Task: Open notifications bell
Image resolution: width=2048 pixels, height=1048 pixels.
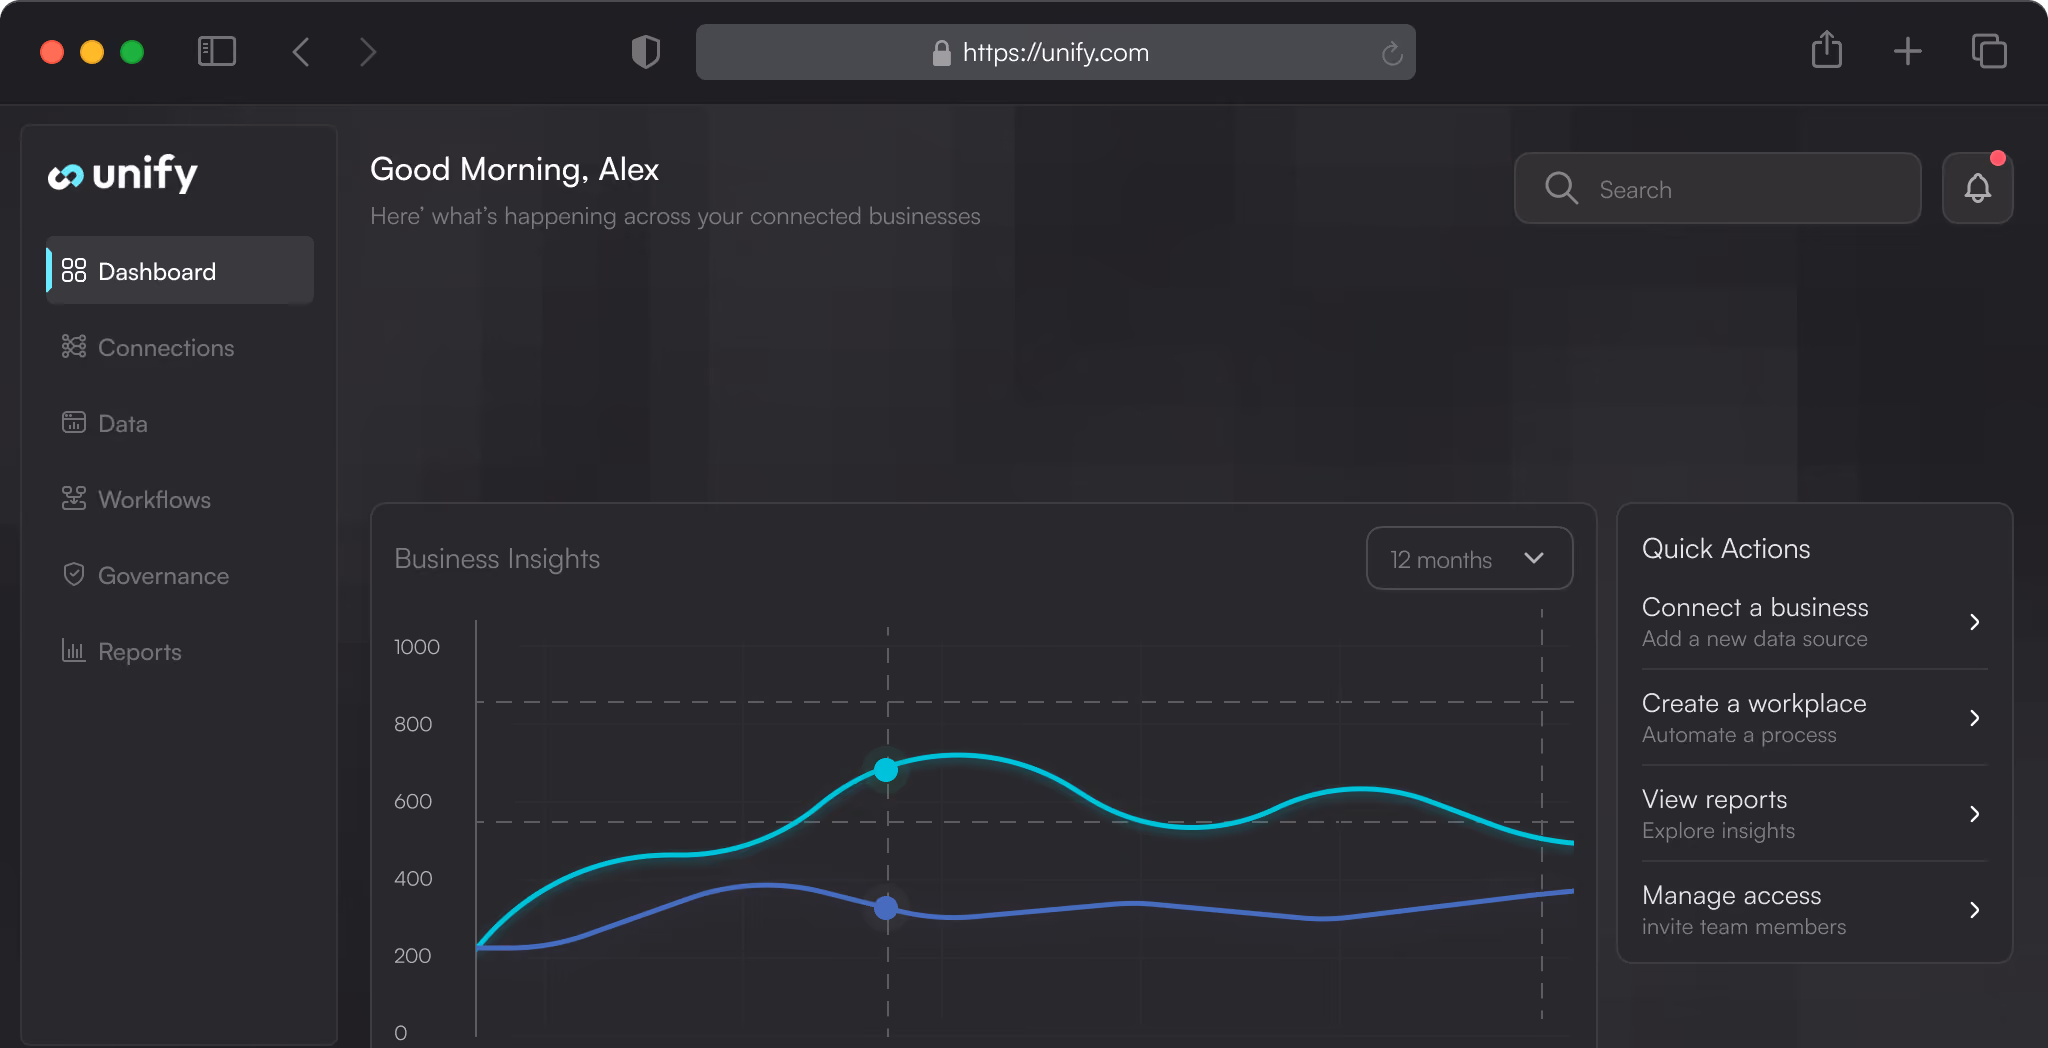Action: [1977, 188]
